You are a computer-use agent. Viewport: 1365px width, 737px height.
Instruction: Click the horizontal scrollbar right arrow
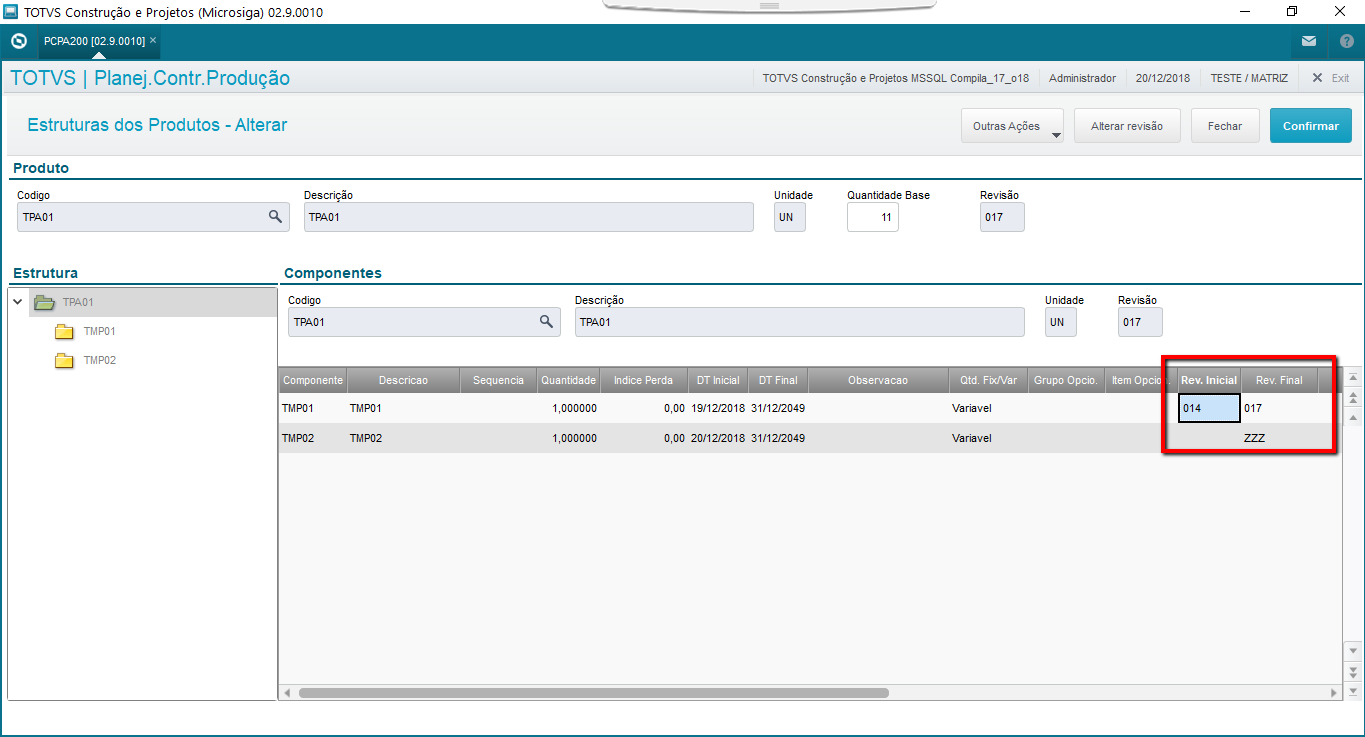1334,692
